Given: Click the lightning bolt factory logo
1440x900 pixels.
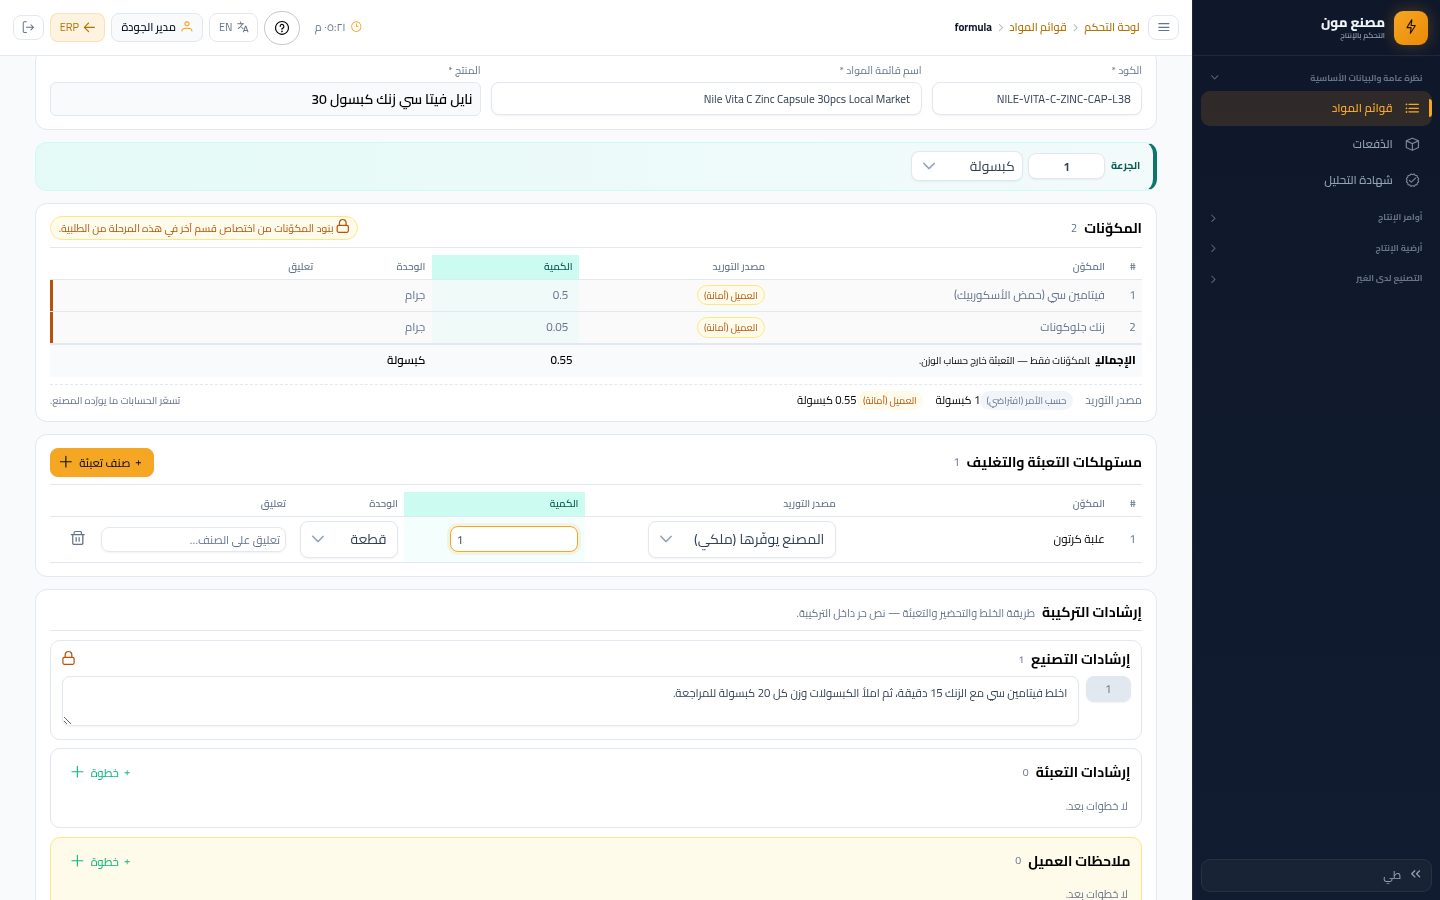Looking at the screenshot, I should tap(1411, 27).
